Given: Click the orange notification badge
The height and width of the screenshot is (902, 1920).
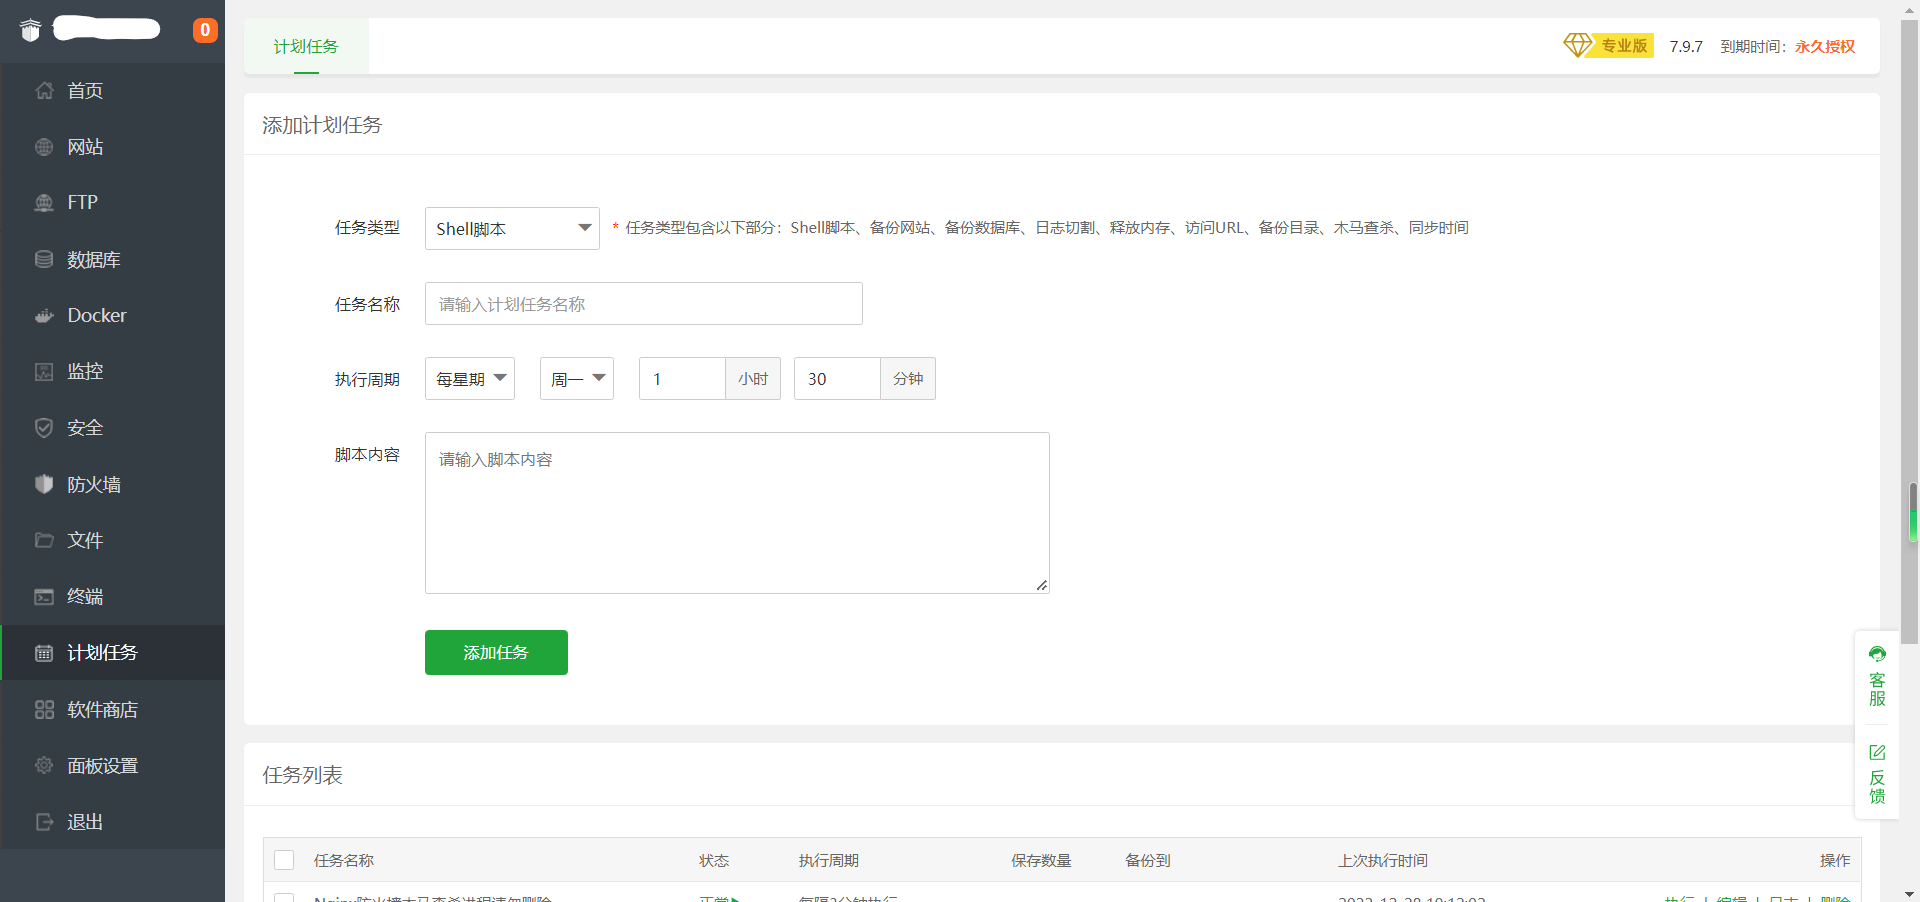Looking at the screenshot, I should tap(205, 30).
